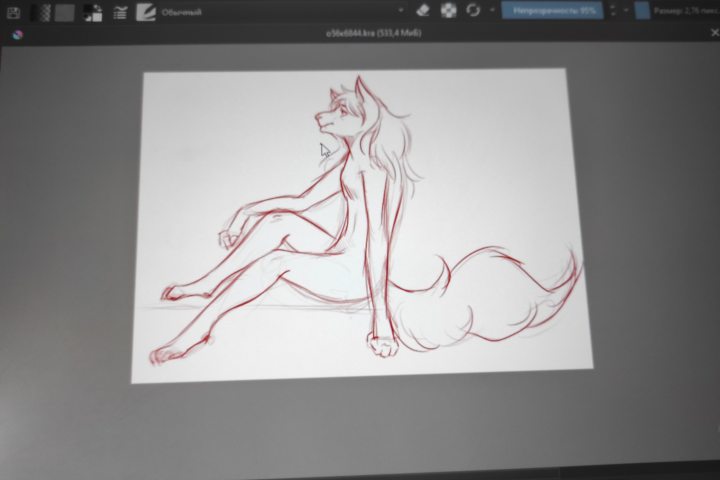The image size is (720, 480).
Task: Click the reload original preset icon
Action: (473, 10)
